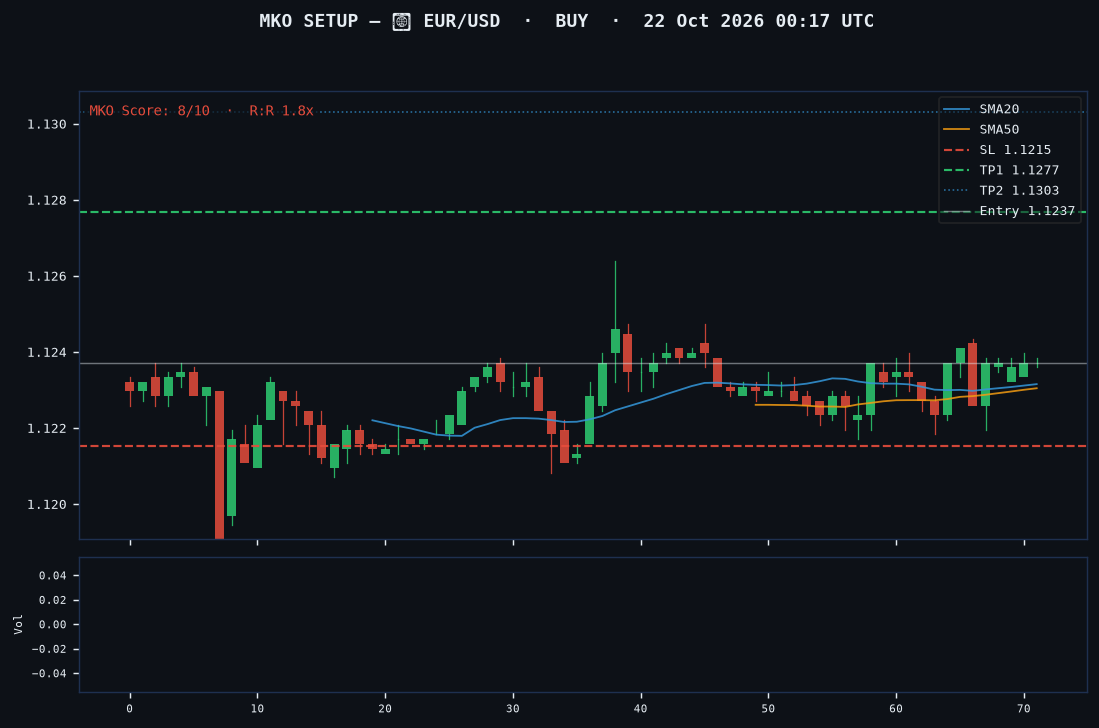Click the x-axis label 0

pos(130,709)
